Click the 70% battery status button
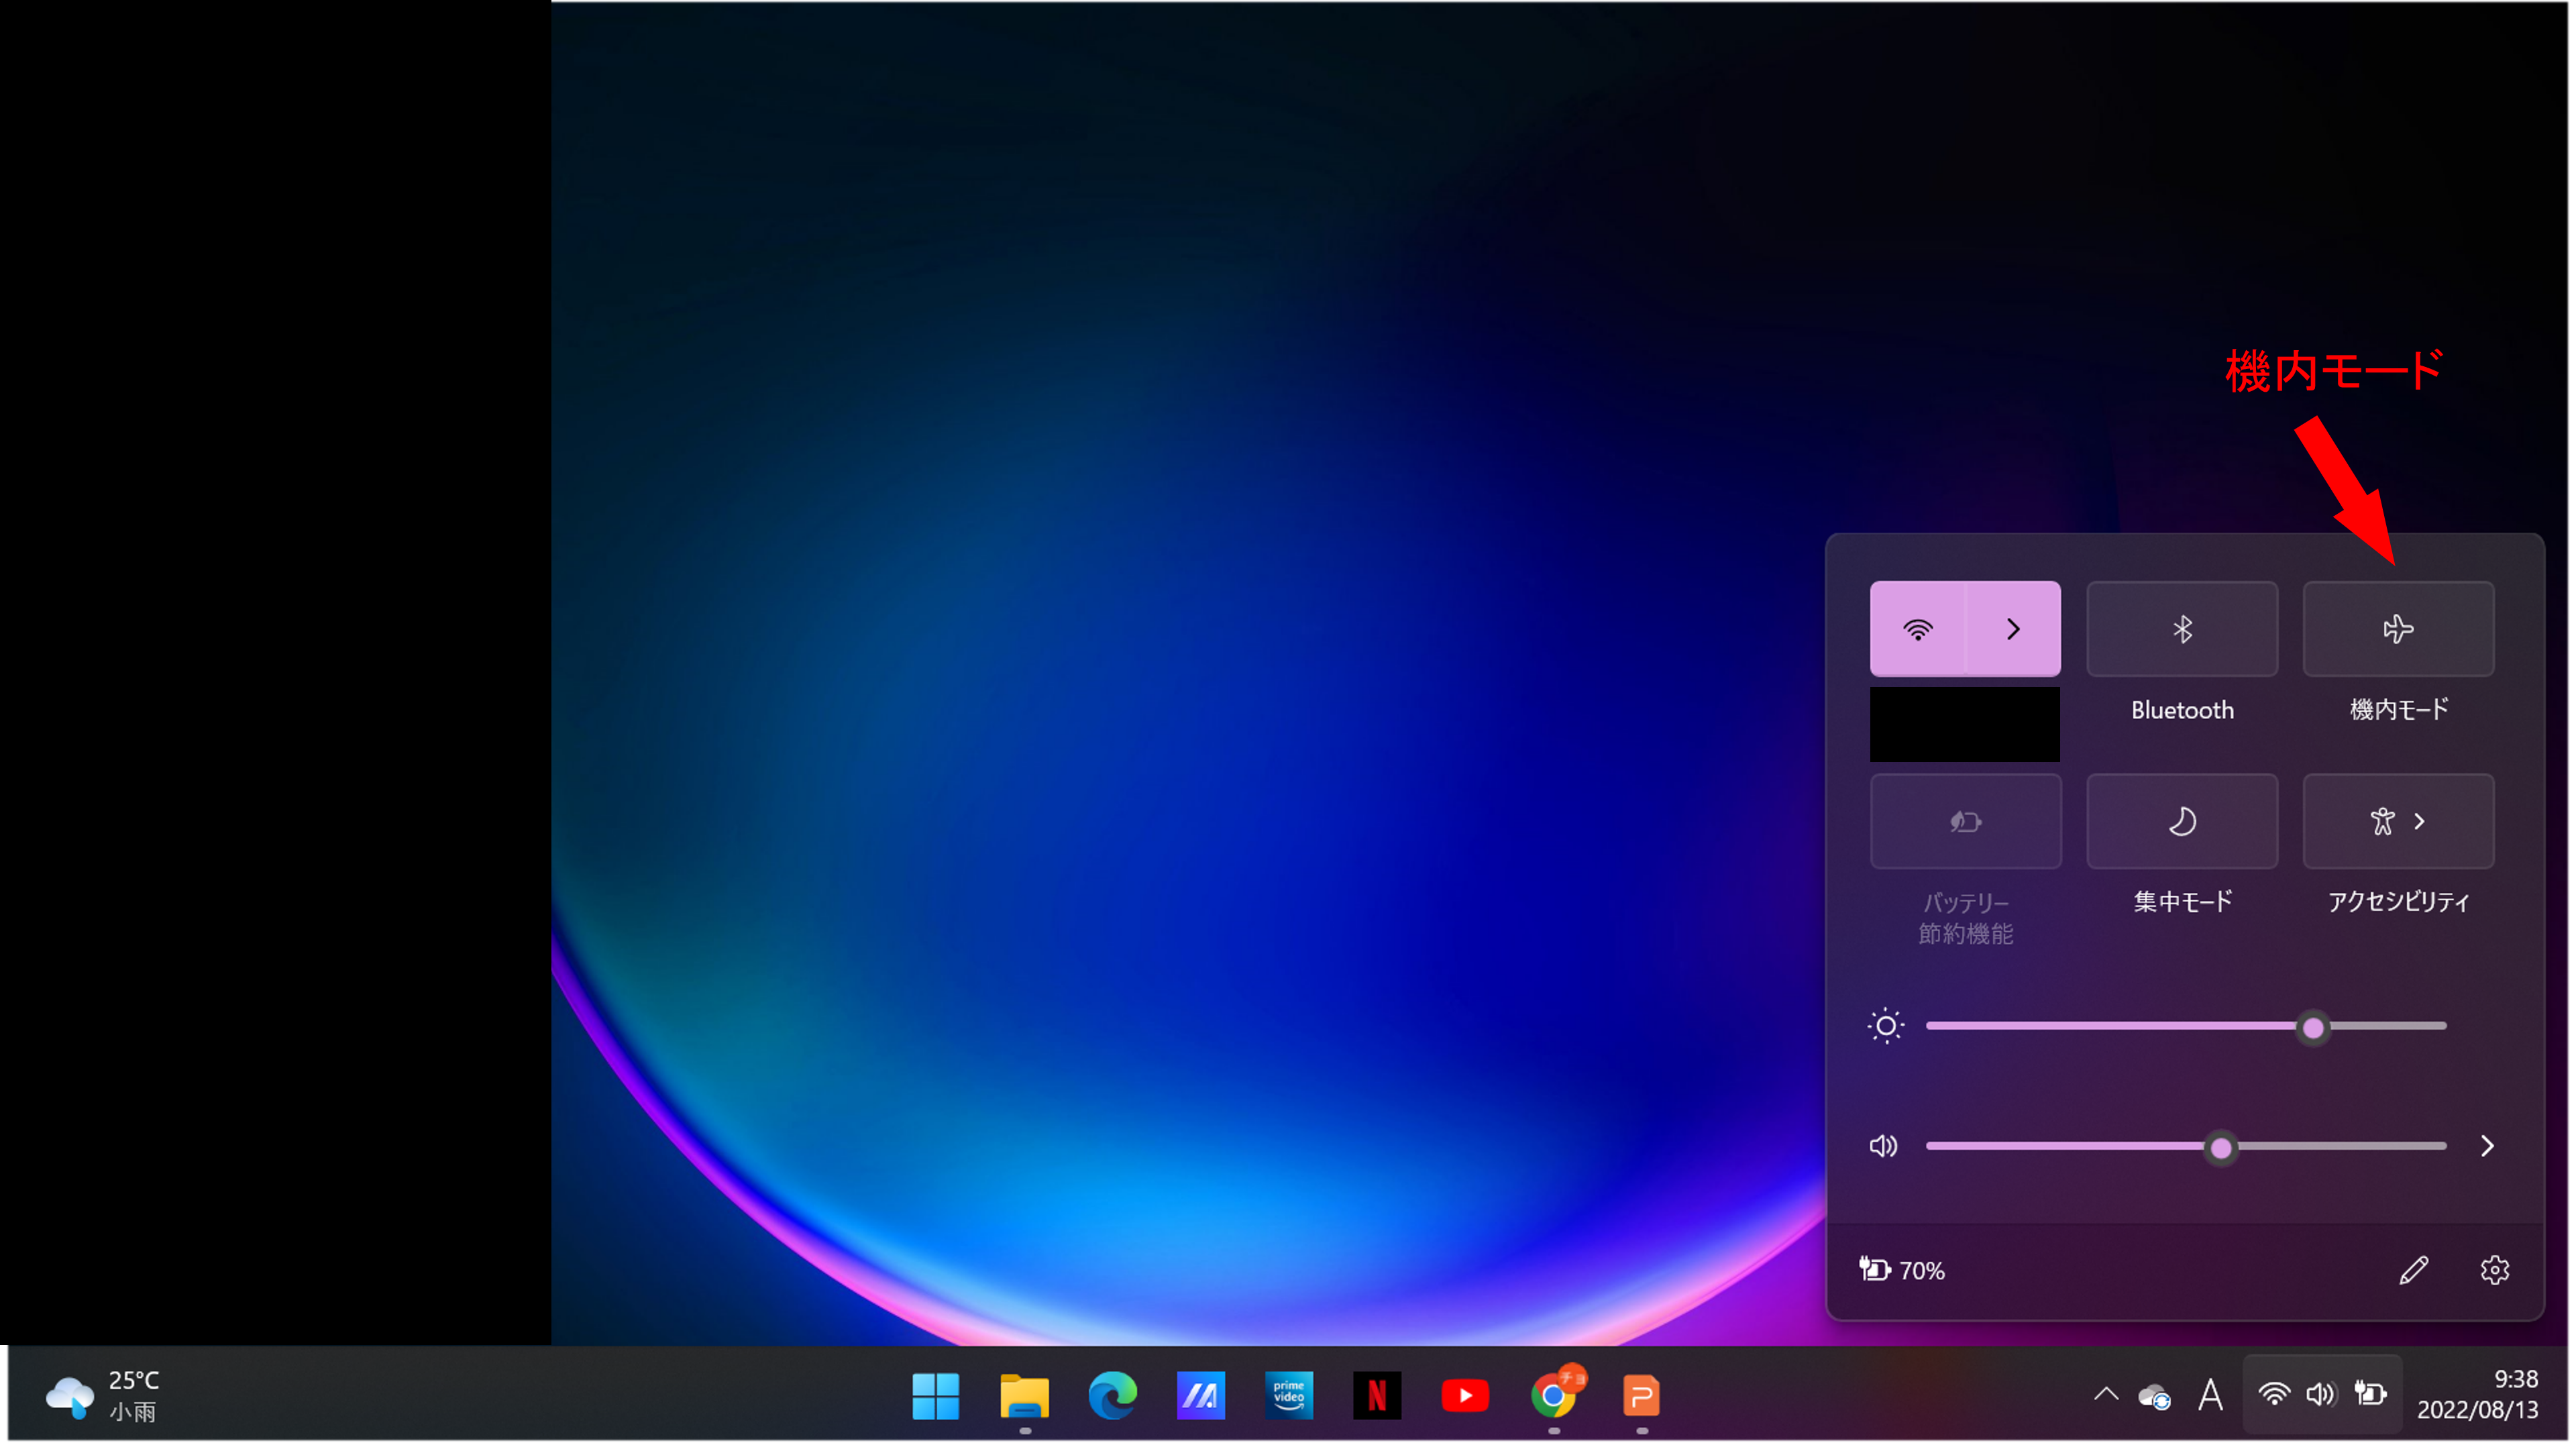 tap(1902, 1270)
